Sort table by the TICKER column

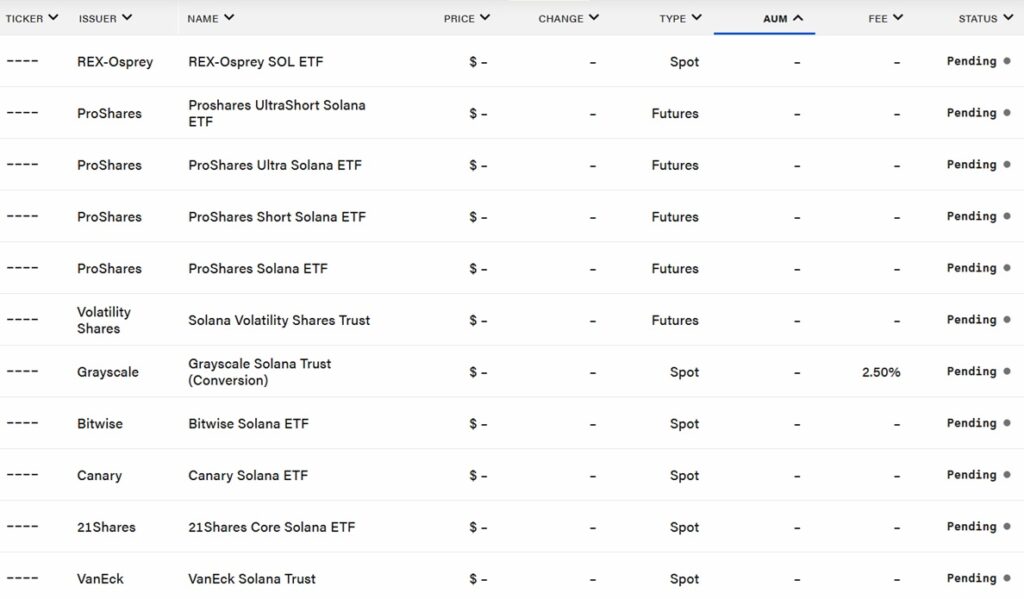[x=32, y=18]
